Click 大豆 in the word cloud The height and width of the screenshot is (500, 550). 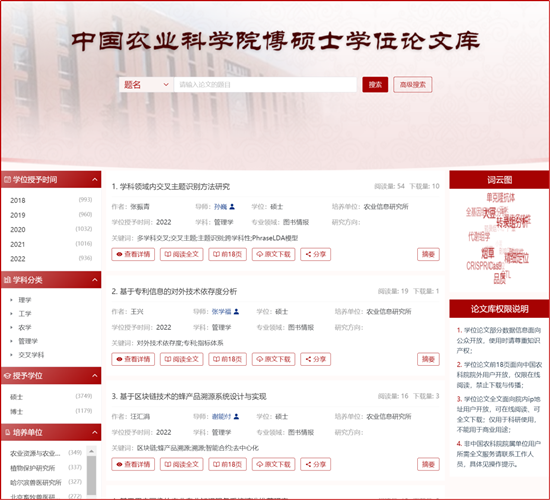489,213
